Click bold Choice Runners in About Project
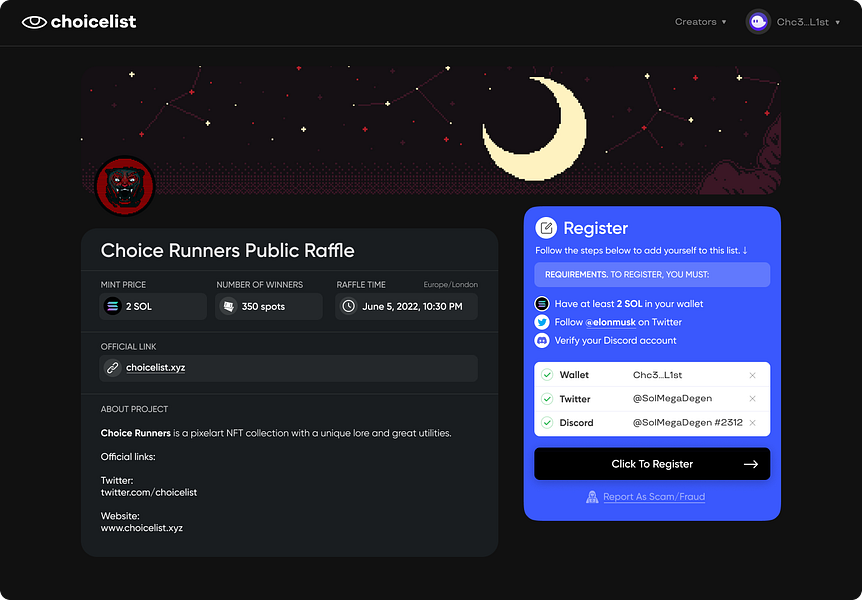This screenshot has width=862, height=600. [x=136, y=433]
